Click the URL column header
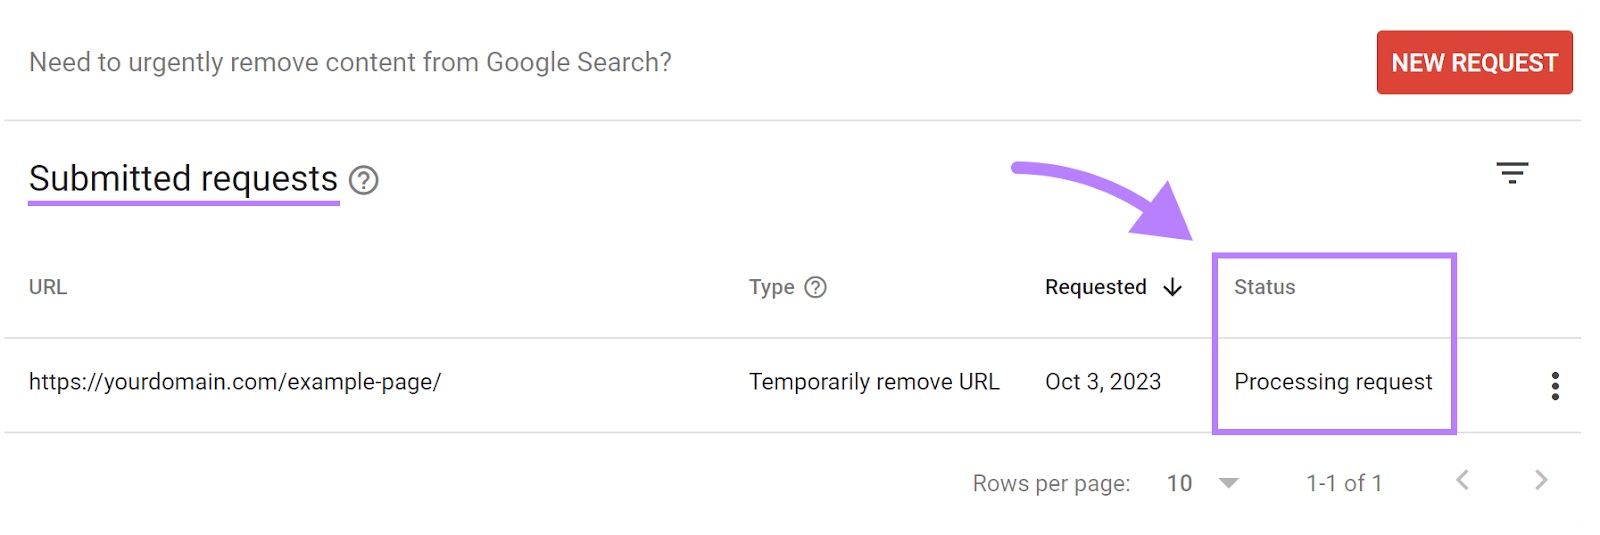This screenshot has width=1600, height=535. 48,287
